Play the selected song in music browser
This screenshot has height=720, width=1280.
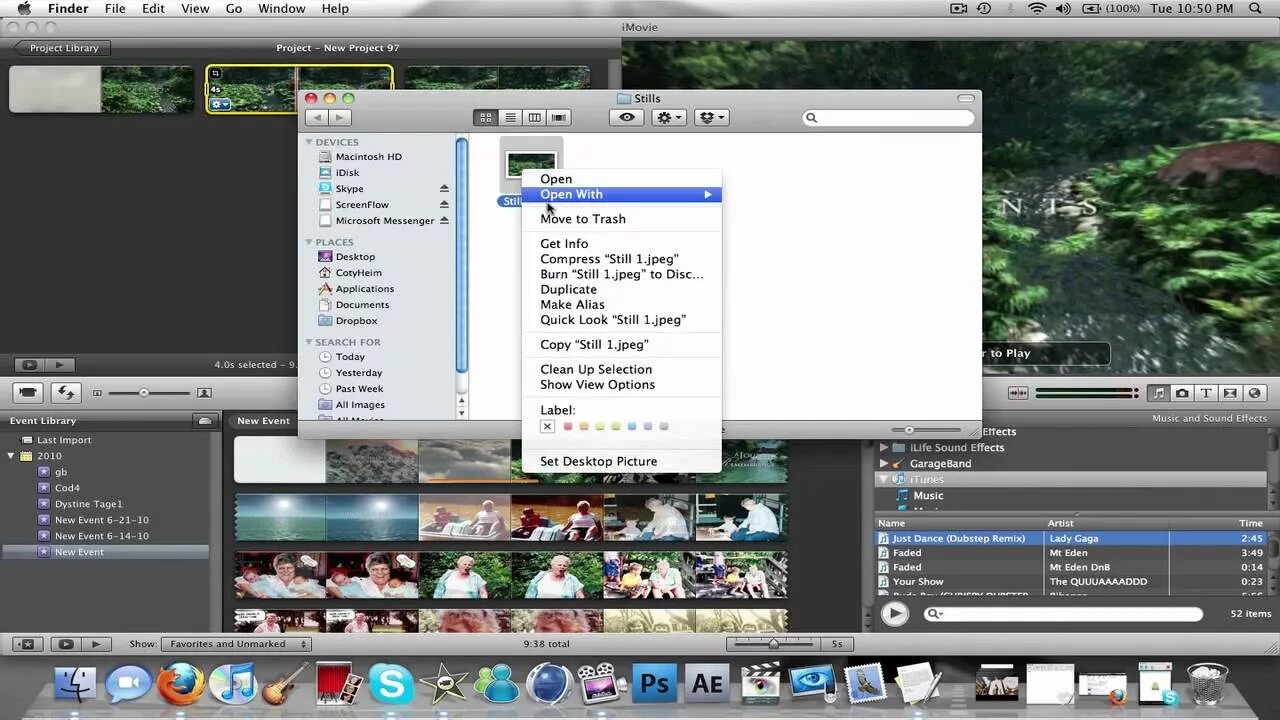click(894, 614)
